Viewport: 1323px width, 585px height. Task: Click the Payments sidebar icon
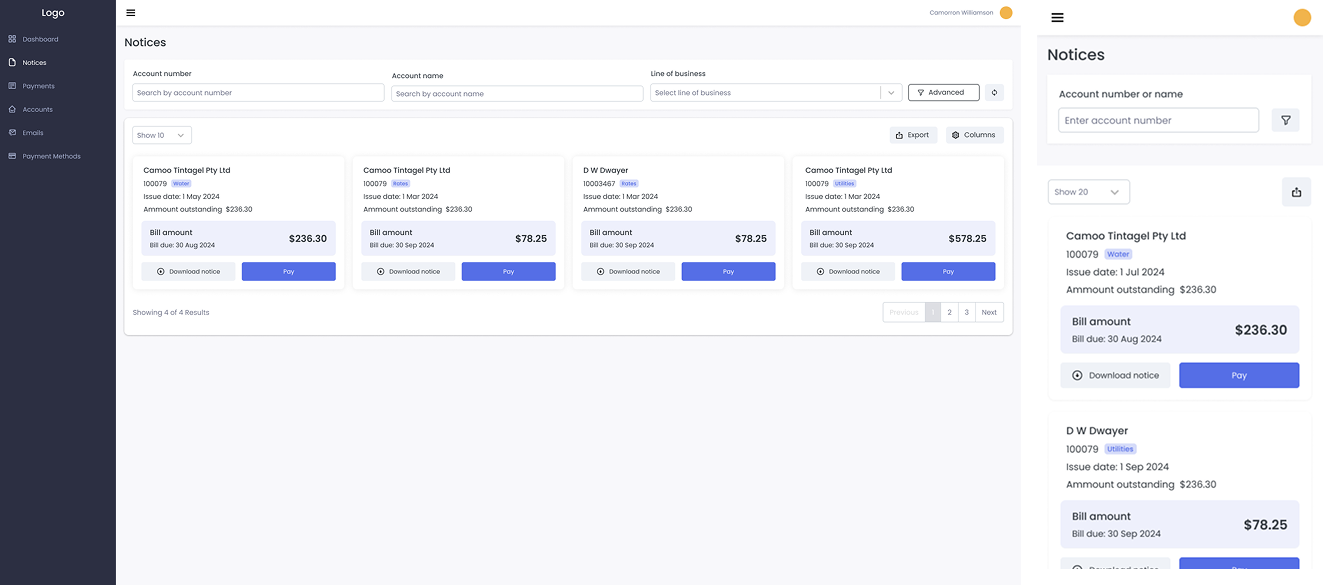[x=12, y=86]
